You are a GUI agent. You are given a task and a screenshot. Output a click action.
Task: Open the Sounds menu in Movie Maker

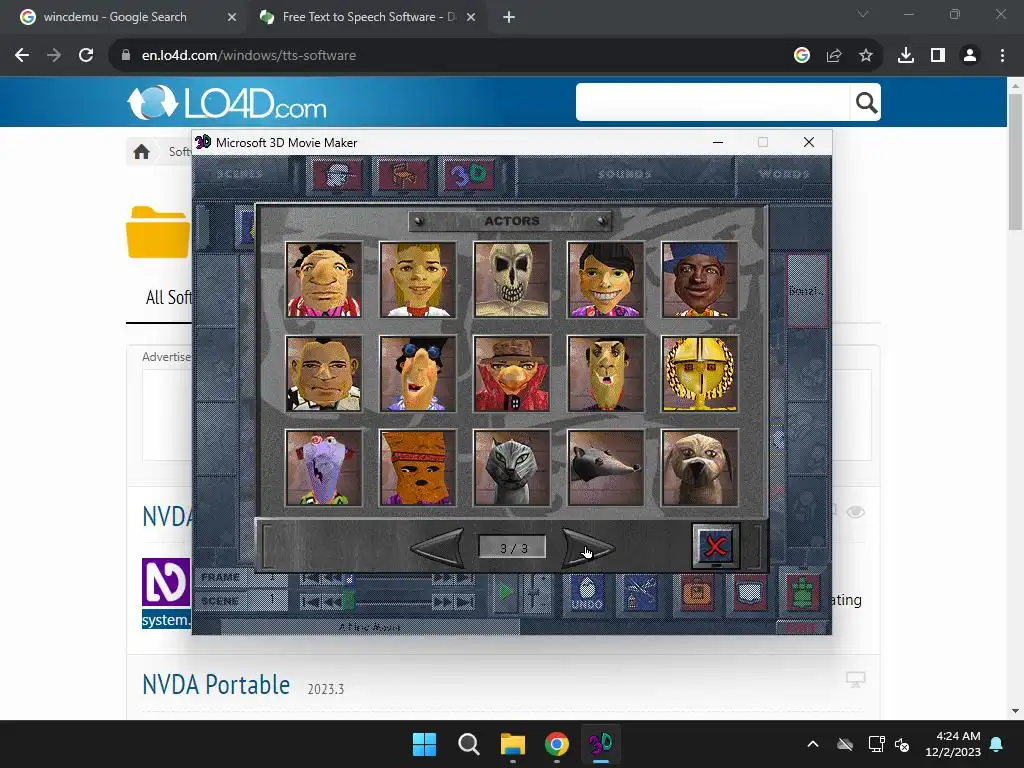click(x=624, y=174)
